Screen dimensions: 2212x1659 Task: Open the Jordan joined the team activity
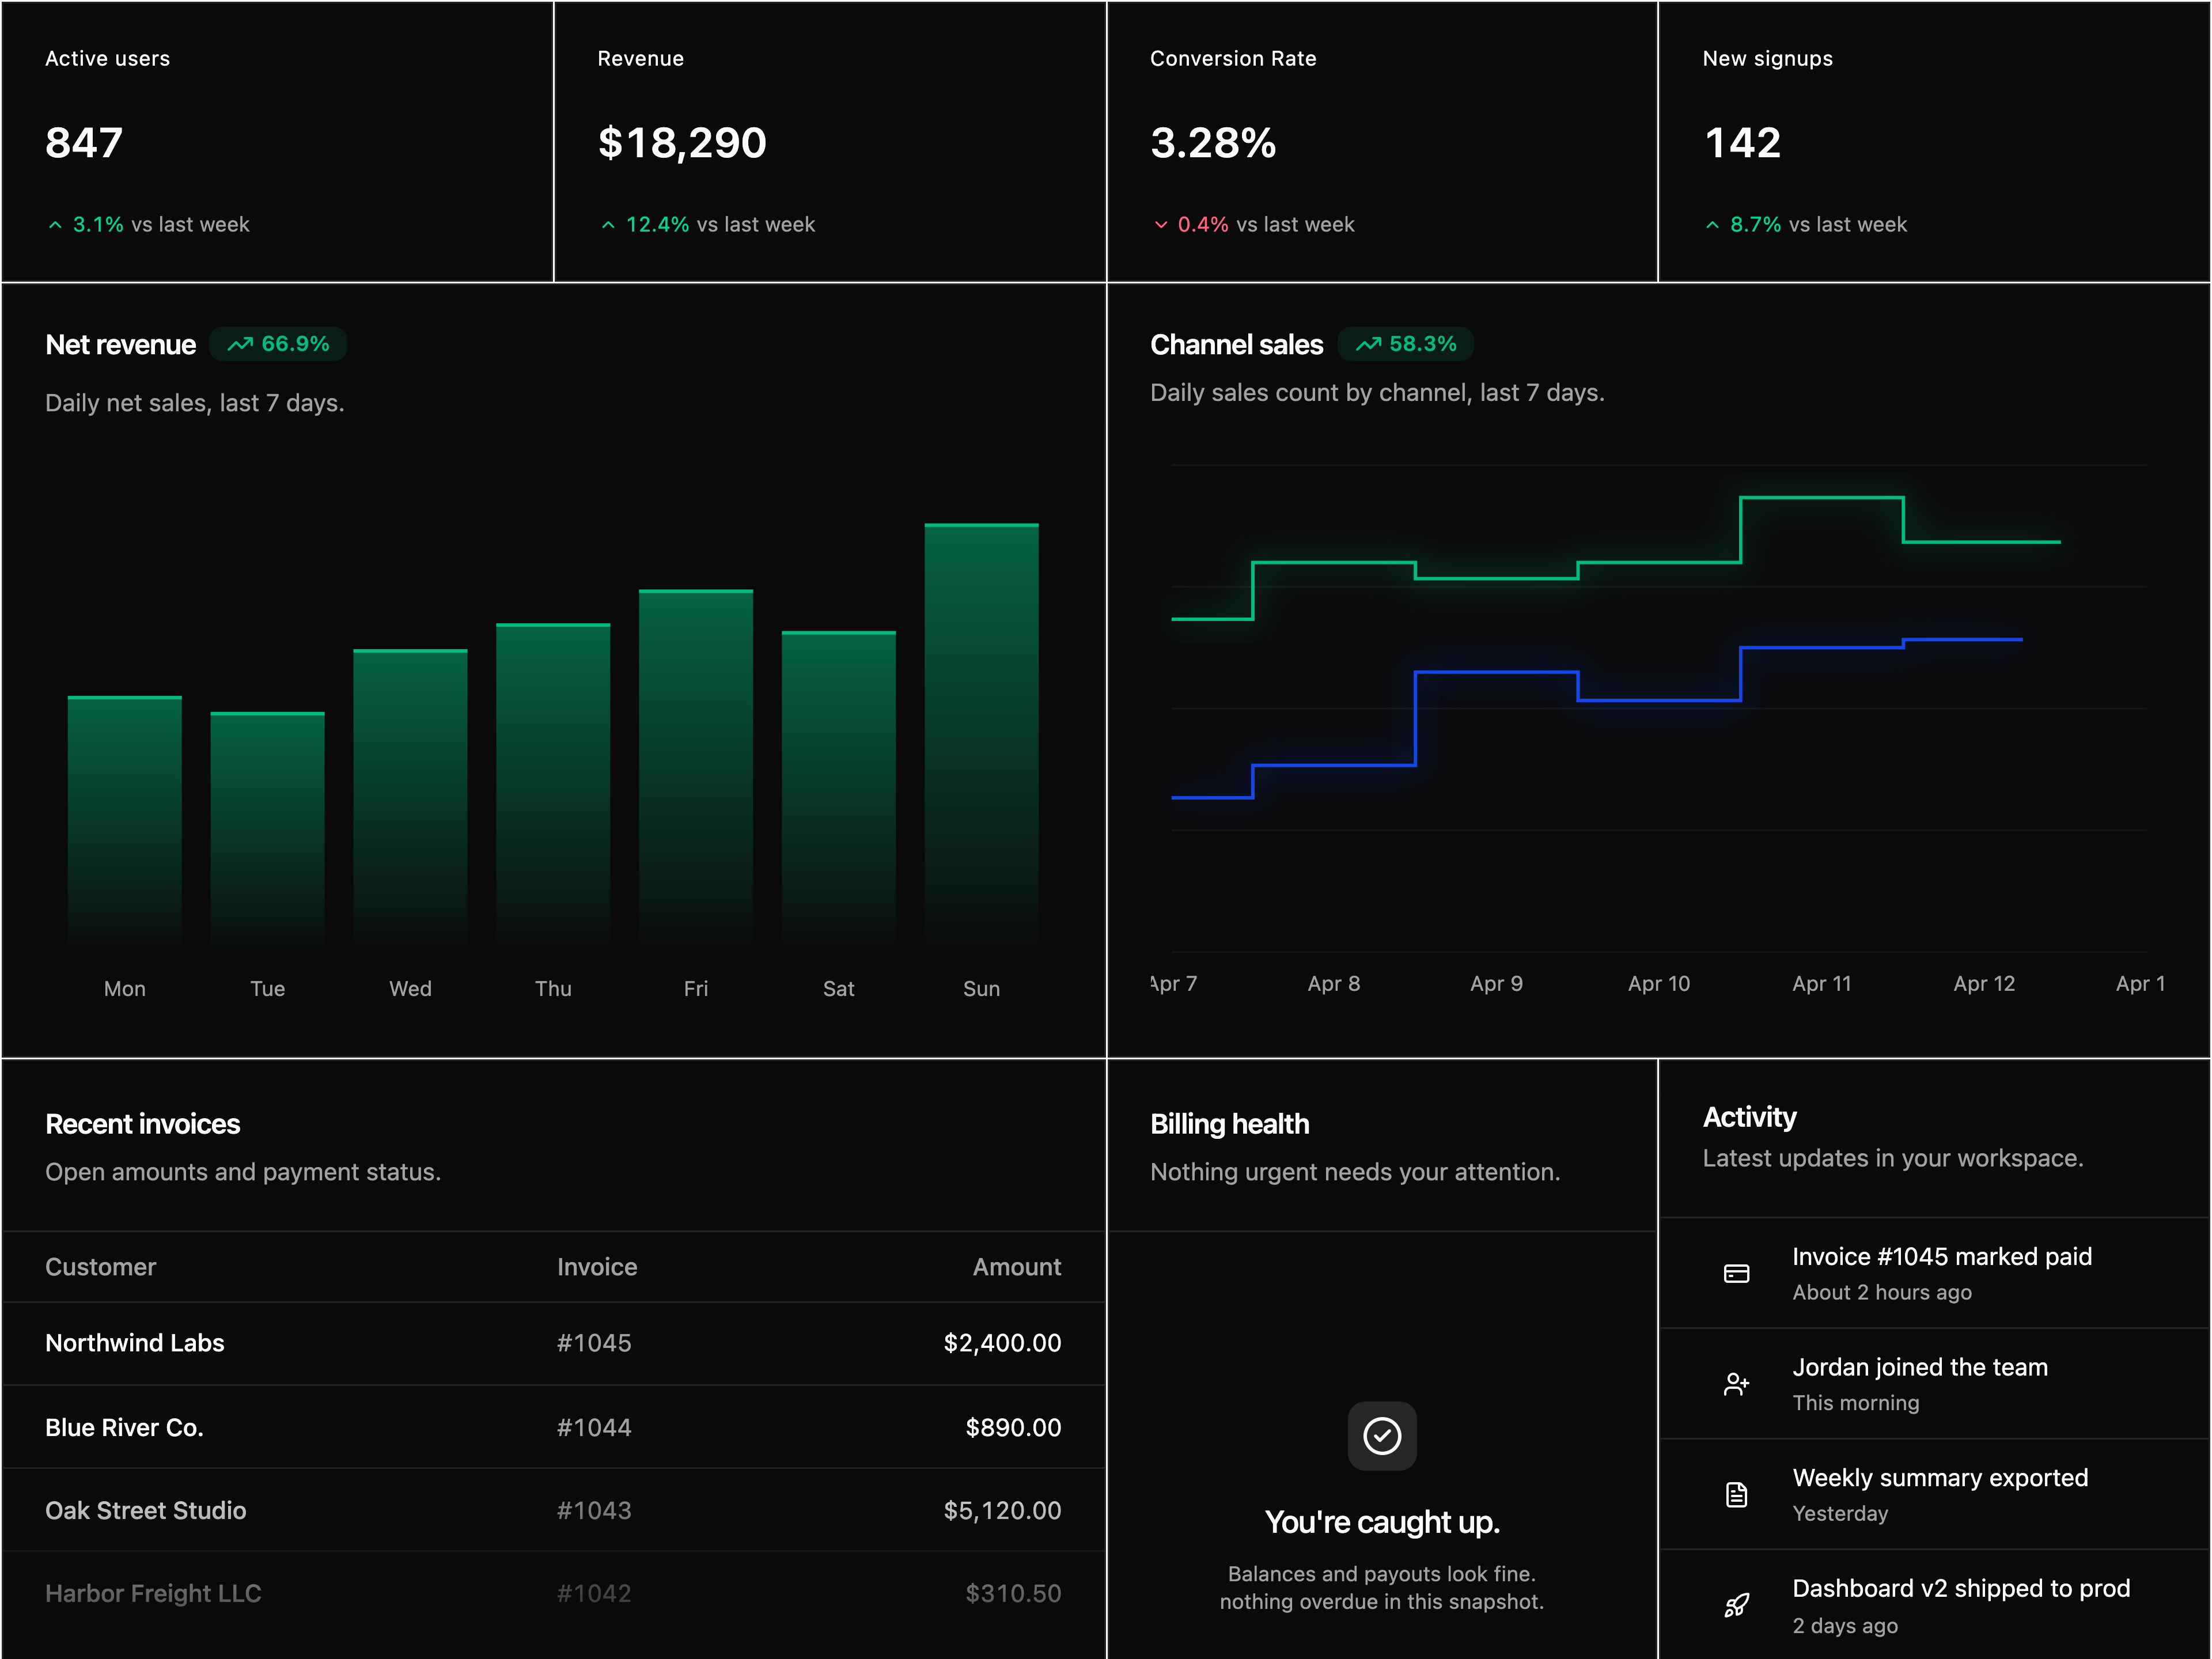(1935, 1384)
